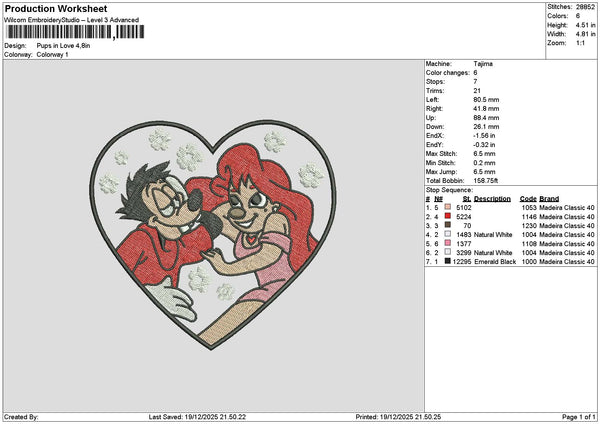This screenshot has width=600, height=424.
Task: Click the "St." column header
Action: [x=467, y=199]
